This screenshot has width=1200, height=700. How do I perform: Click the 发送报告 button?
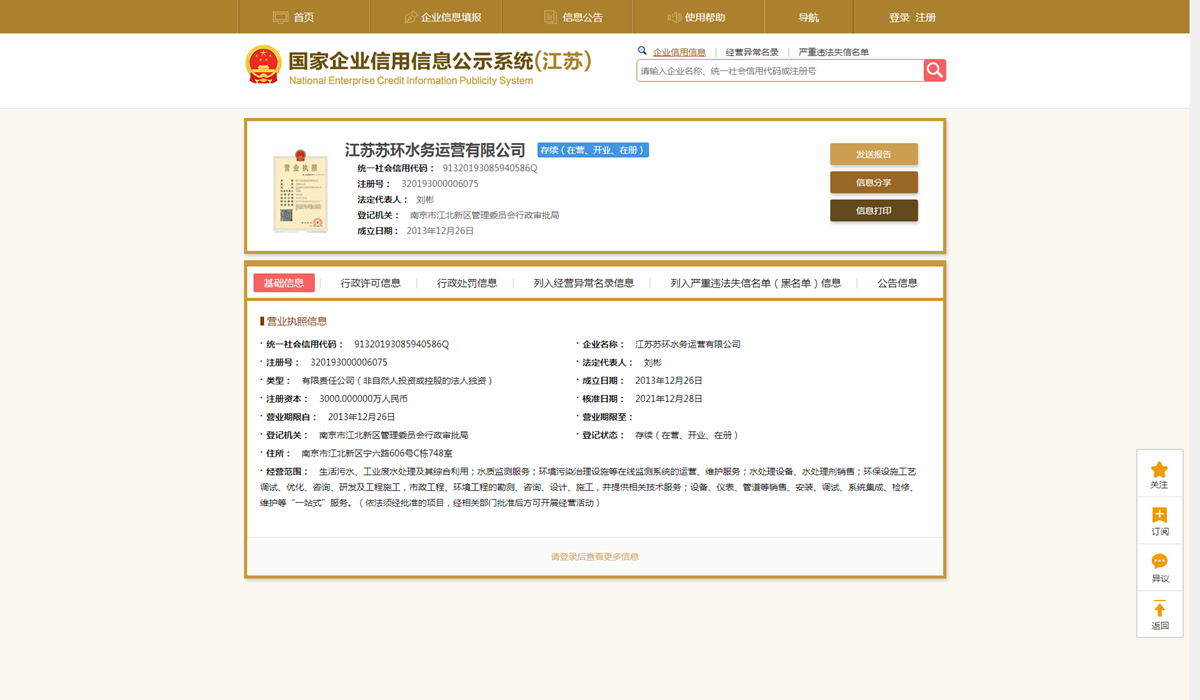click(874, 154)
